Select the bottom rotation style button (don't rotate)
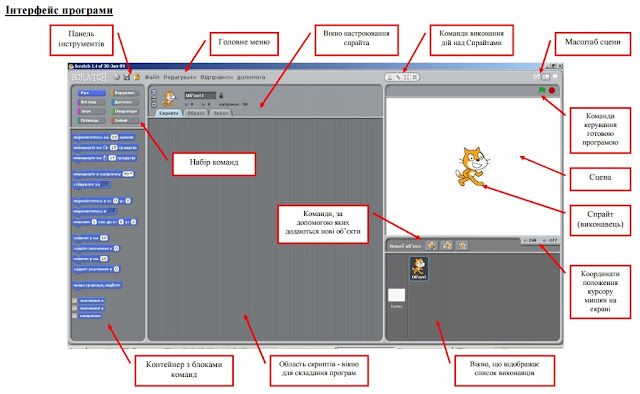 tap(154, 105)
